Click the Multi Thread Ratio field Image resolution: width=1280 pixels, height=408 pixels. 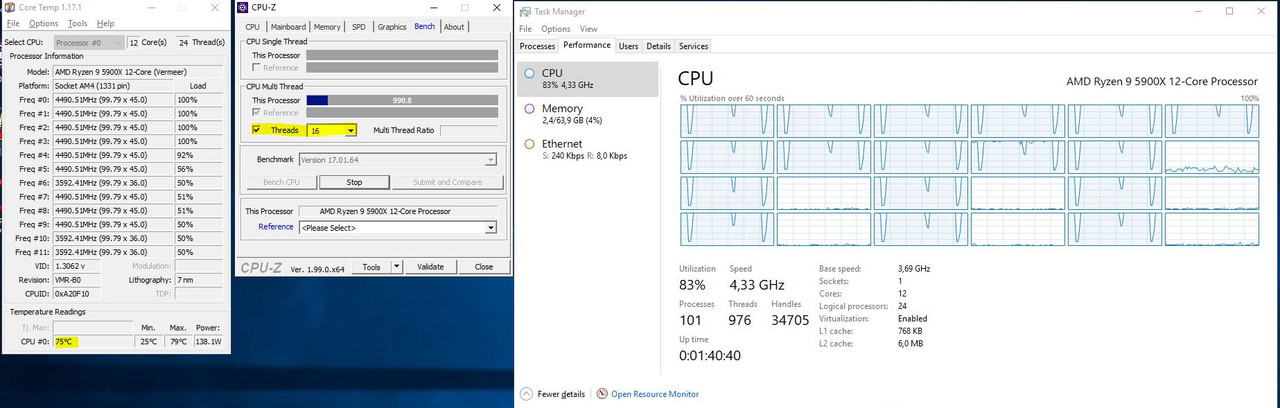click(469, 131)
